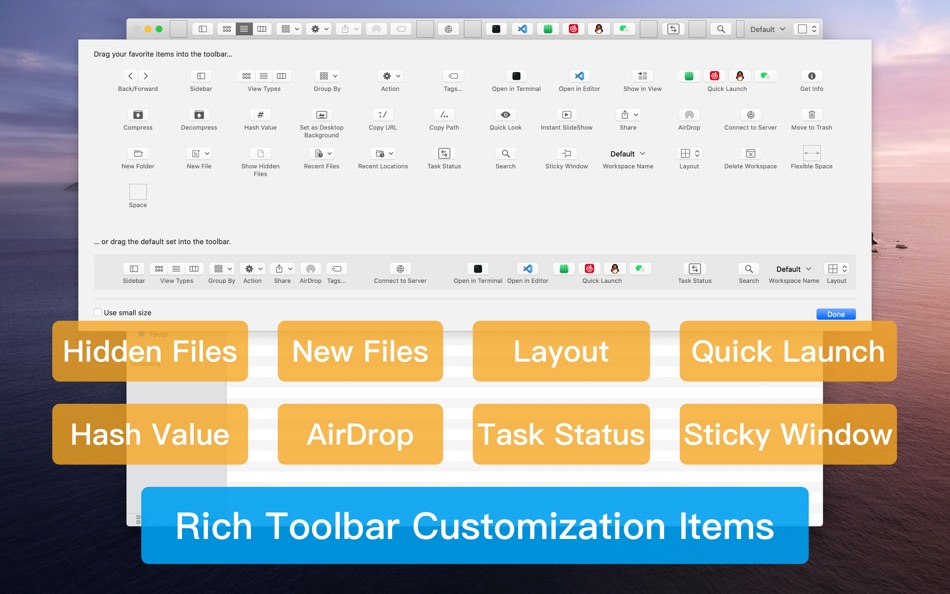Select the Flexible Space palette item

click(x=811, y=153)
